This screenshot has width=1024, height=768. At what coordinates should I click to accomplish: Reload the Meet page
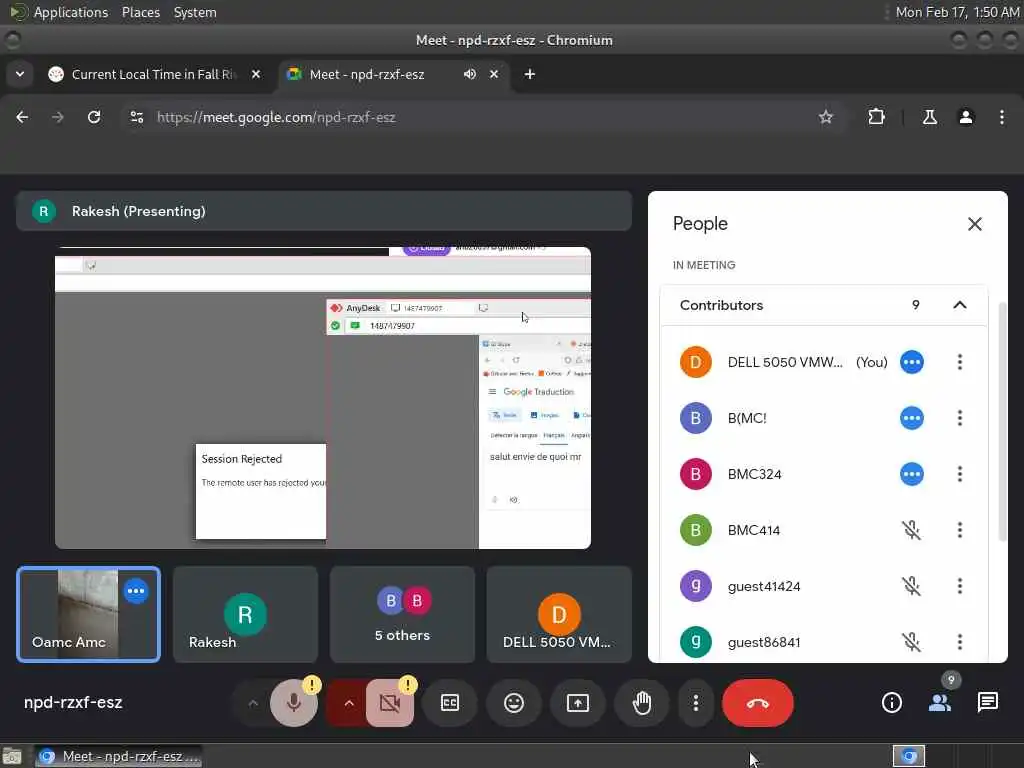click(x=94, y=117)
